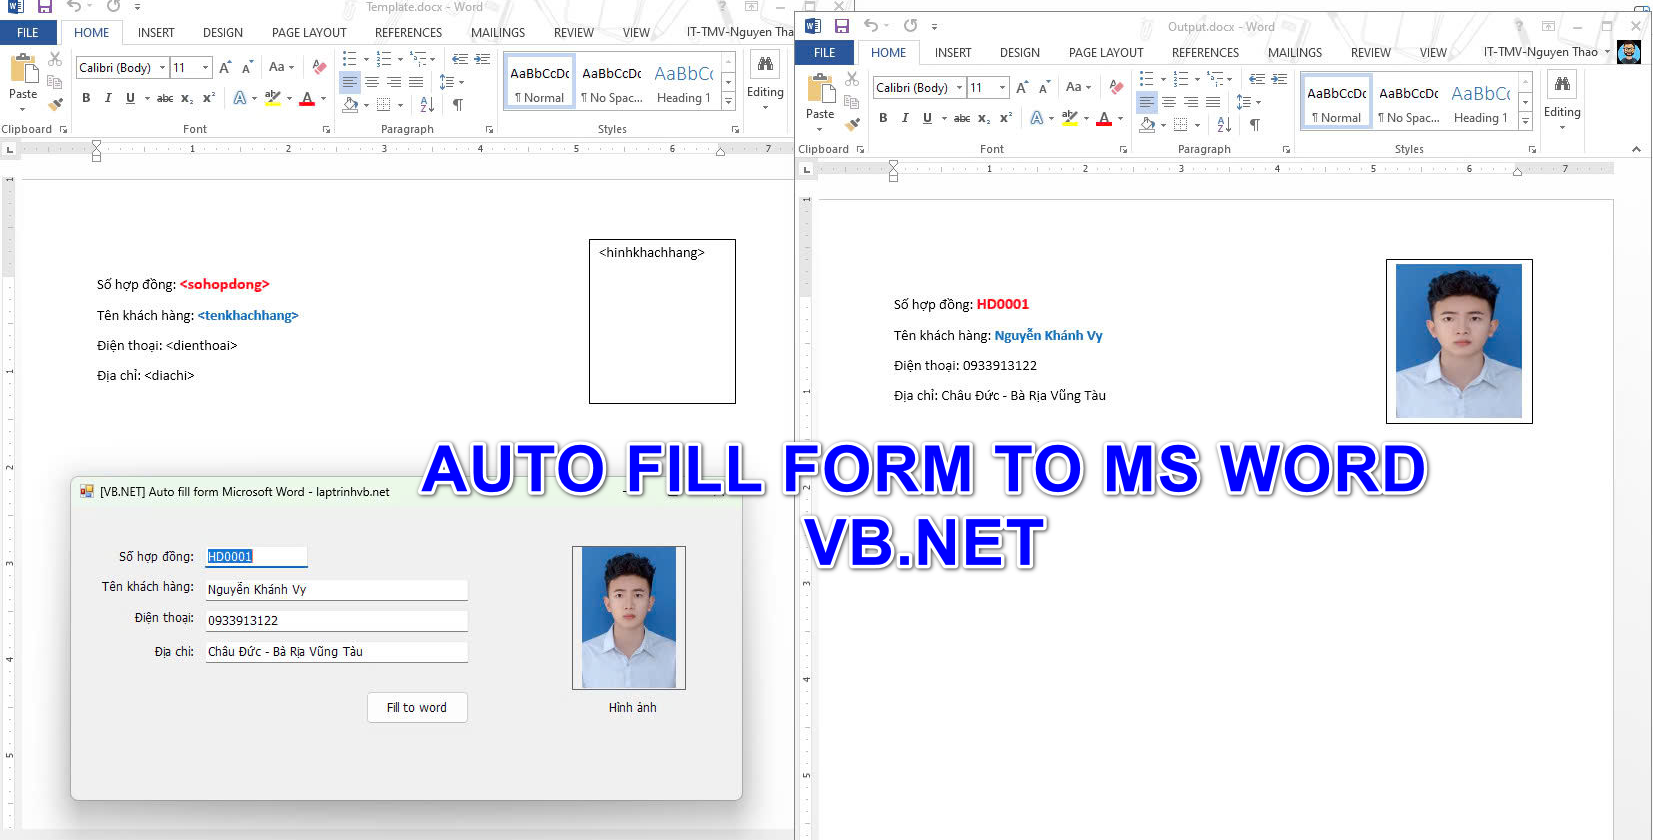This screenshot has height=840, width=1653.
Task: Click Show paragraph marks in Output window
Action: [x=1255, y=124]
